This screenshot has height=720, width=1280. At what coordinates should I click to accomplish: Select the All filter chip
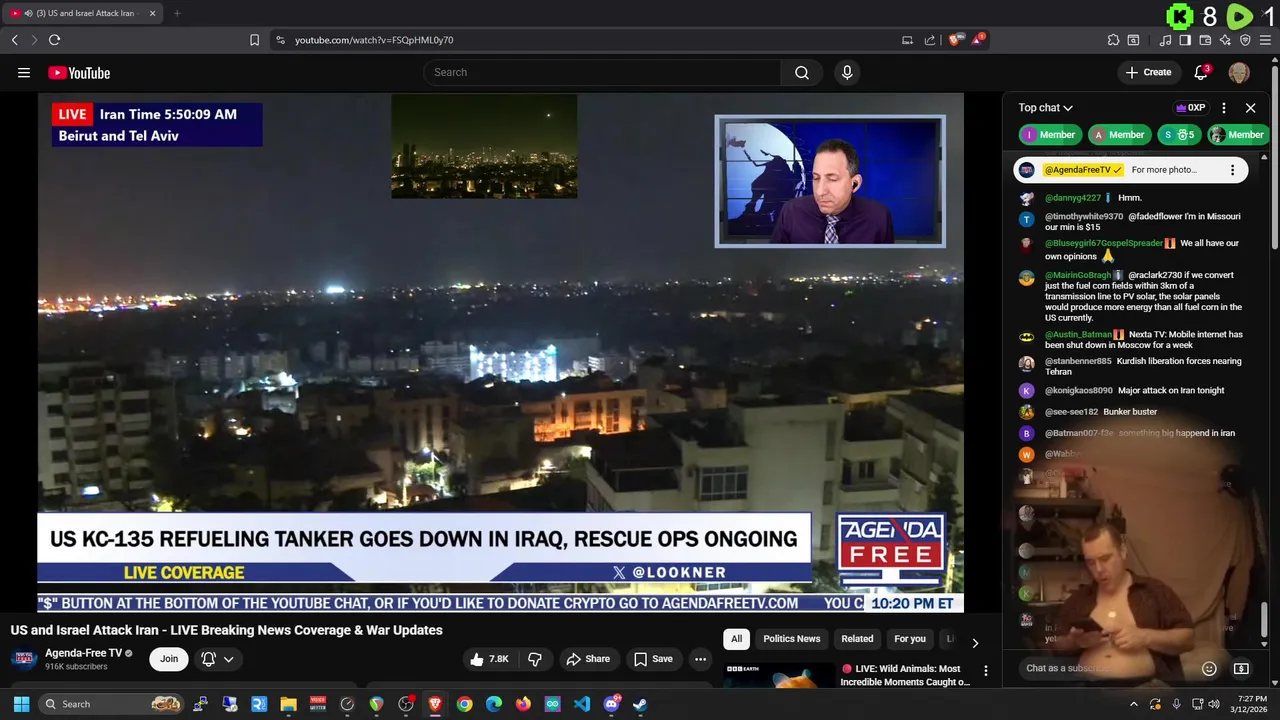(736, 639)
